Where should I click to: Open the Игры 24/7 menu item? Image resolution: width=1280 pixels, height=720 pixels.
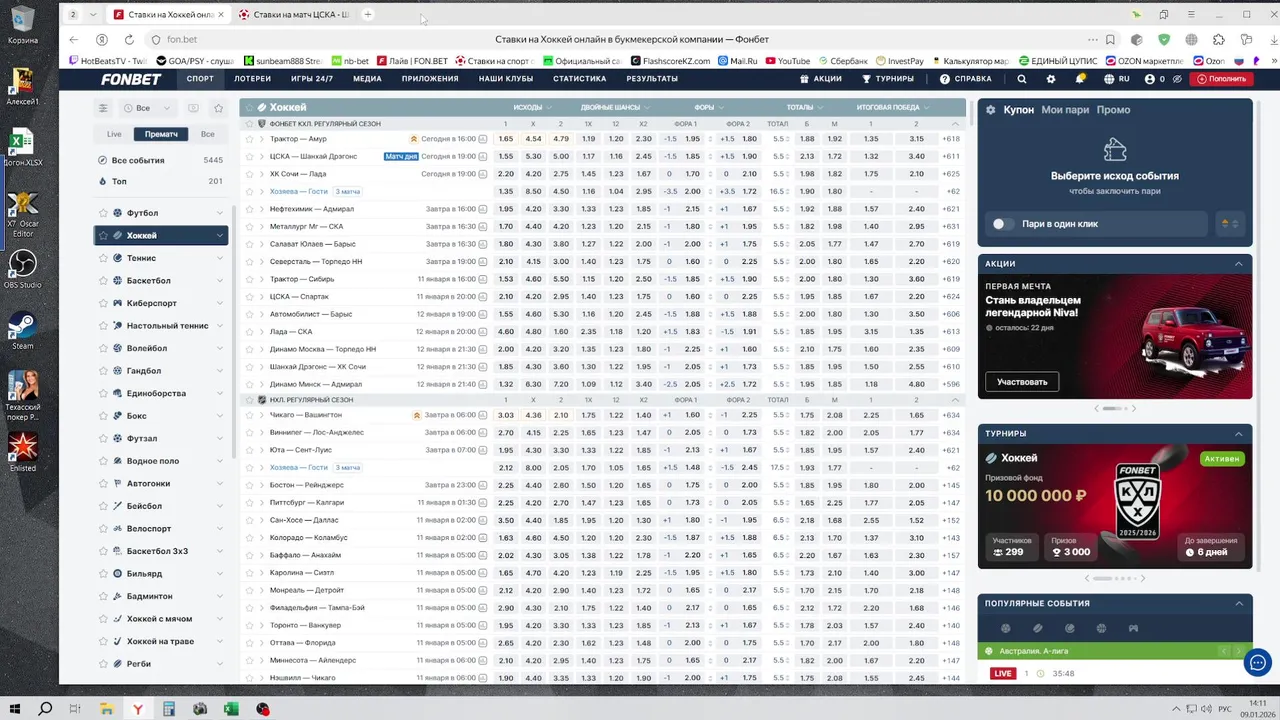[312, 79]
